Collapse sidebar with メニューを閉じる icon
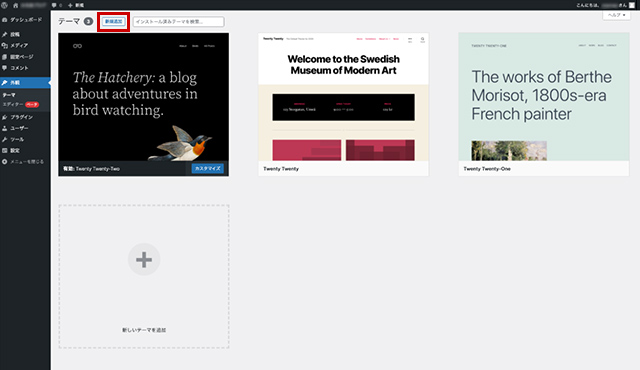 [x=4, y=162]
